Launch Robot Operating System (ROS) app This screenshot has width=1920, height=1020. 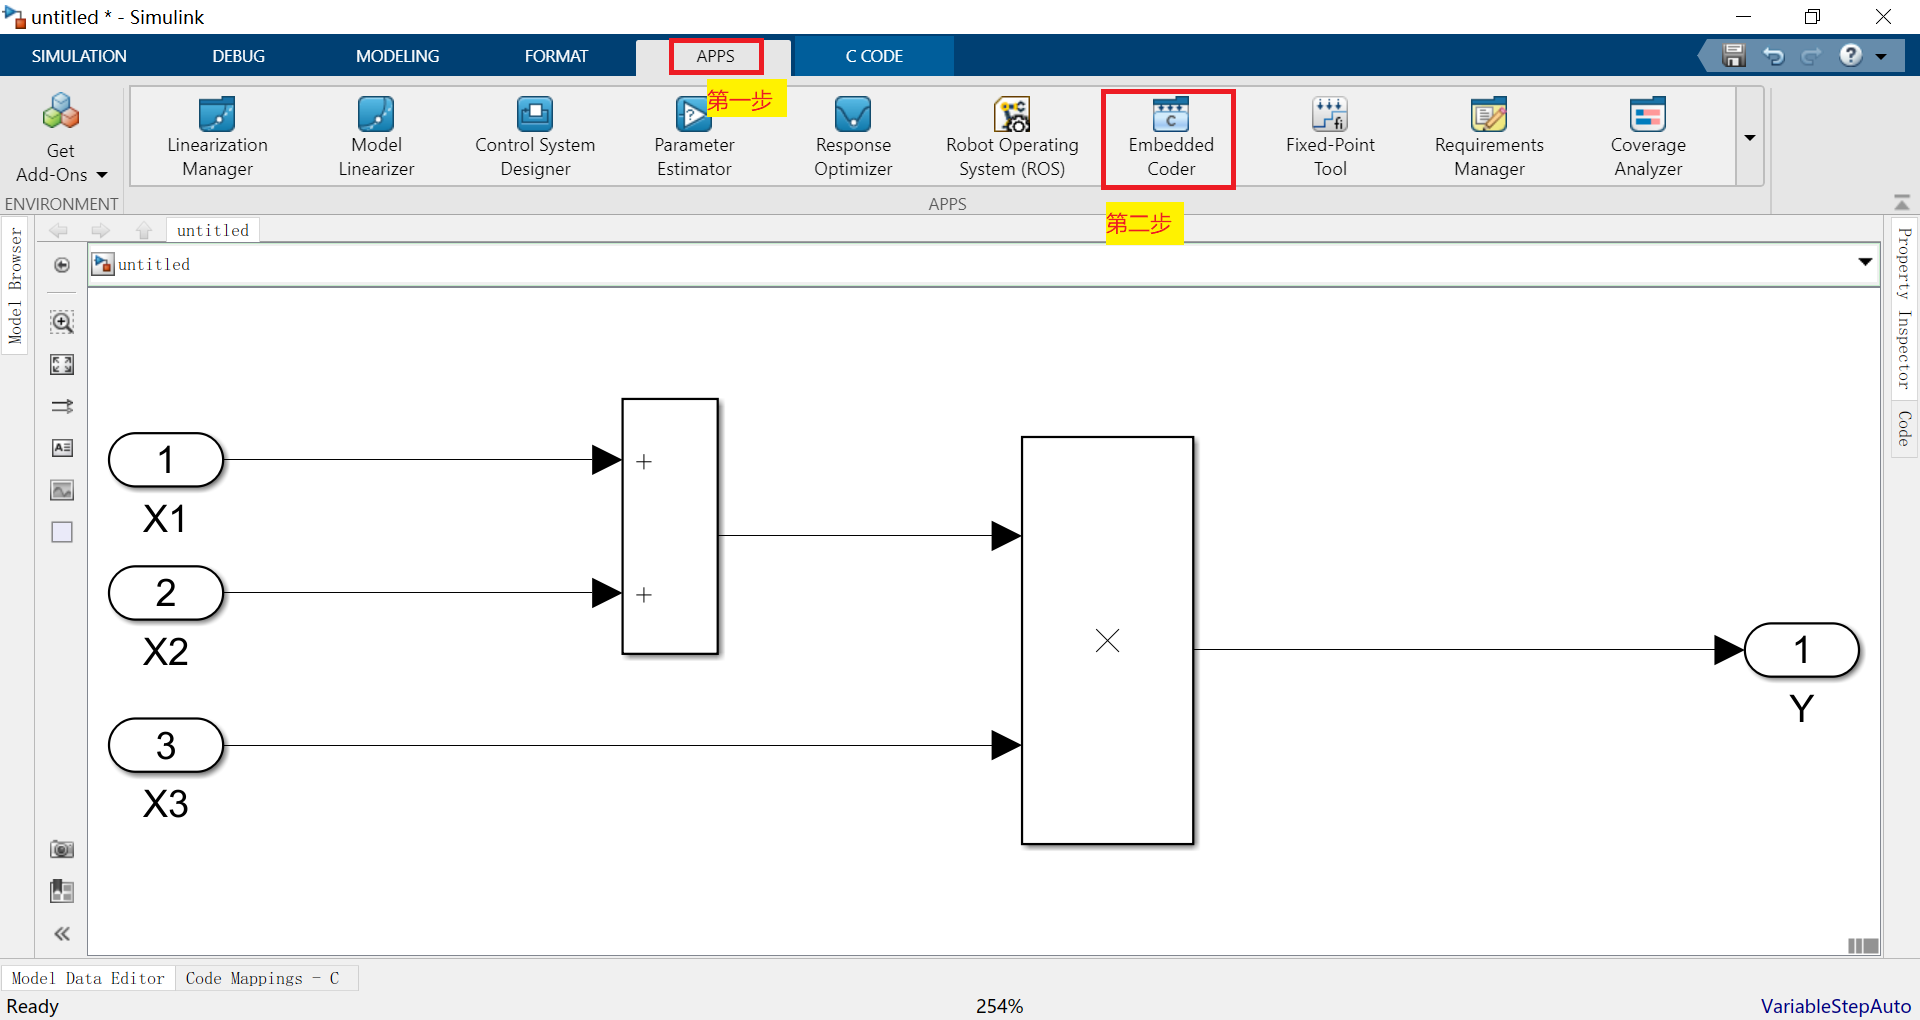click(x=1012, y=137)
